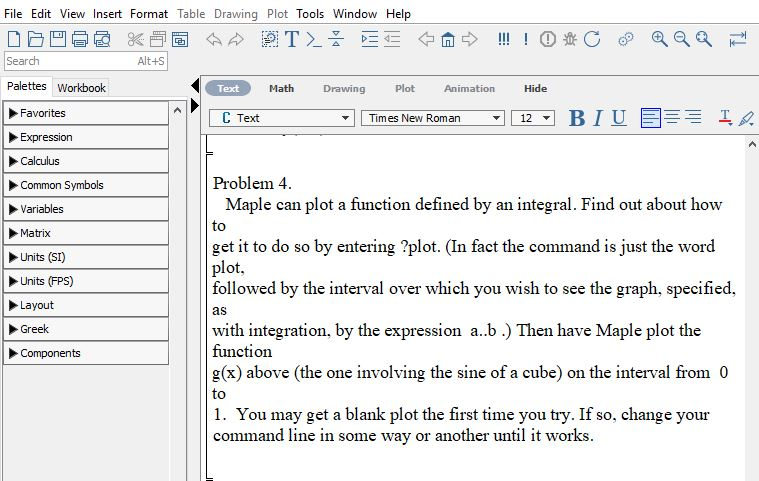Expand the Variables palette

coord(86,209)
